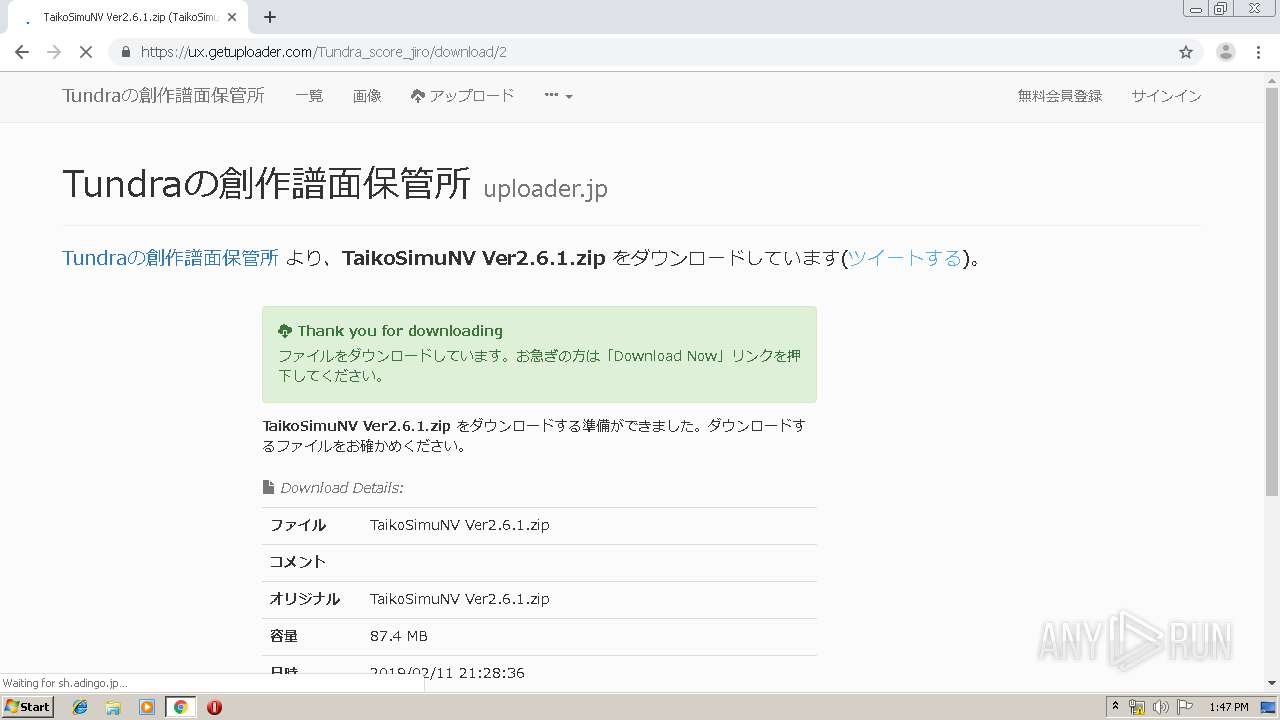Screen dimensions: 1280x720
Task: Click the network tray icon
Action: pos(1137,707)
